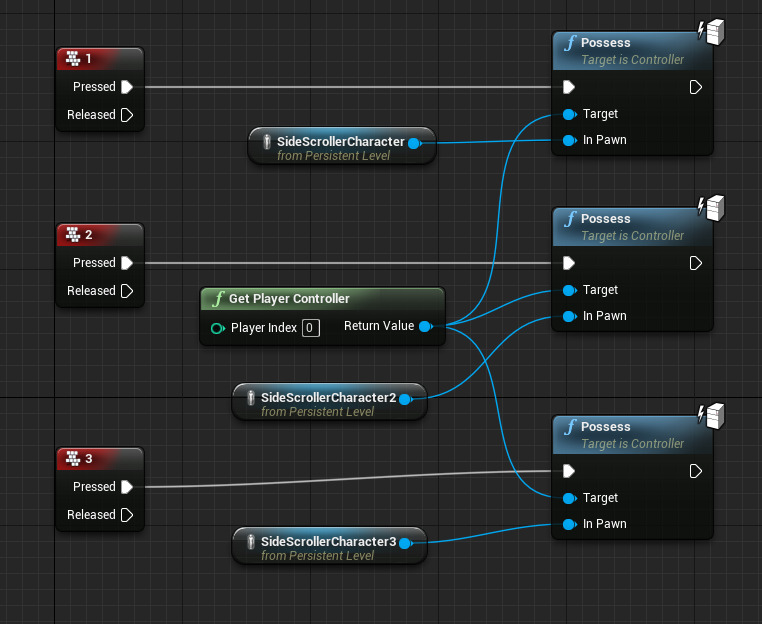Screen dimensions: 762x624
Task: Click exec output pin of top Possess node
Action: [x=695, y=87]
